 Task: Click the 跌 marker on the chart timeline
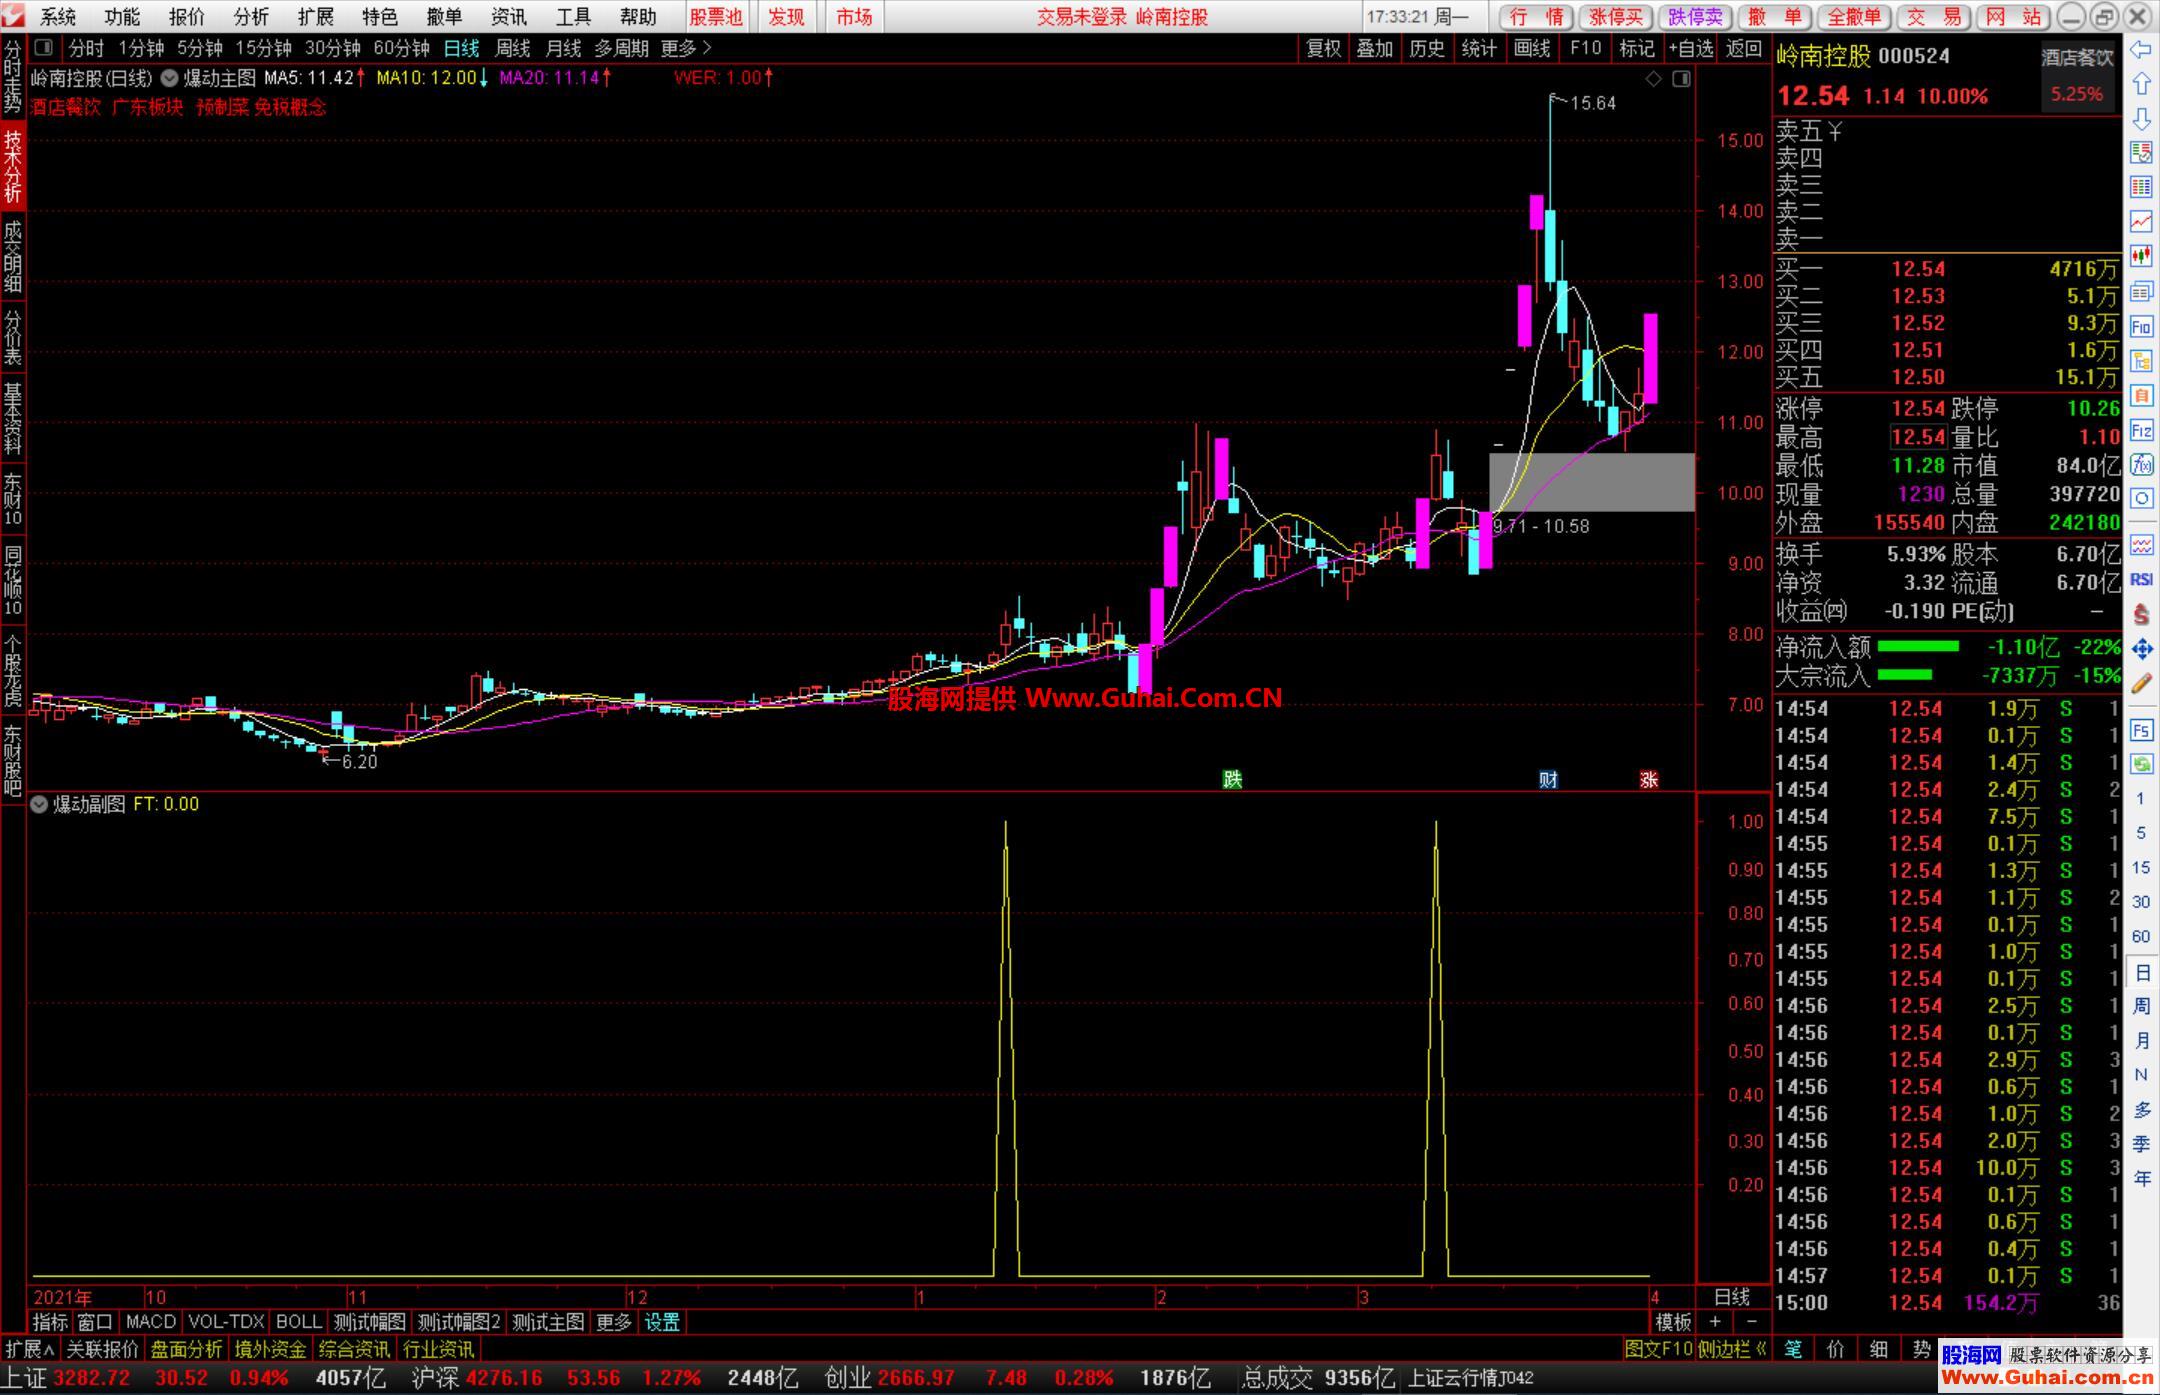pyautogui.click(x=1232, y=779)
